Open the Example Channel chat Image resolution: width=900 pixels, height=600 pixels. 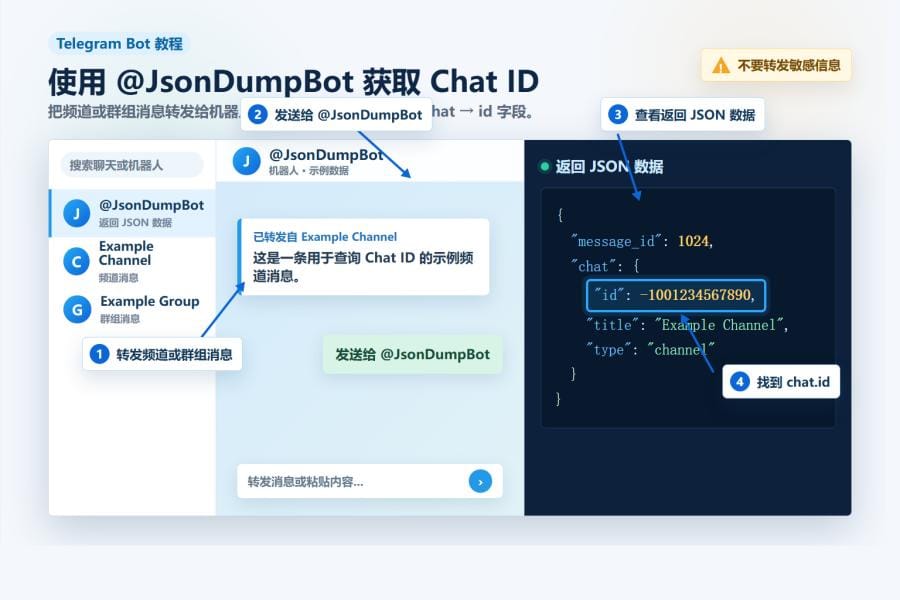[133, 262]
